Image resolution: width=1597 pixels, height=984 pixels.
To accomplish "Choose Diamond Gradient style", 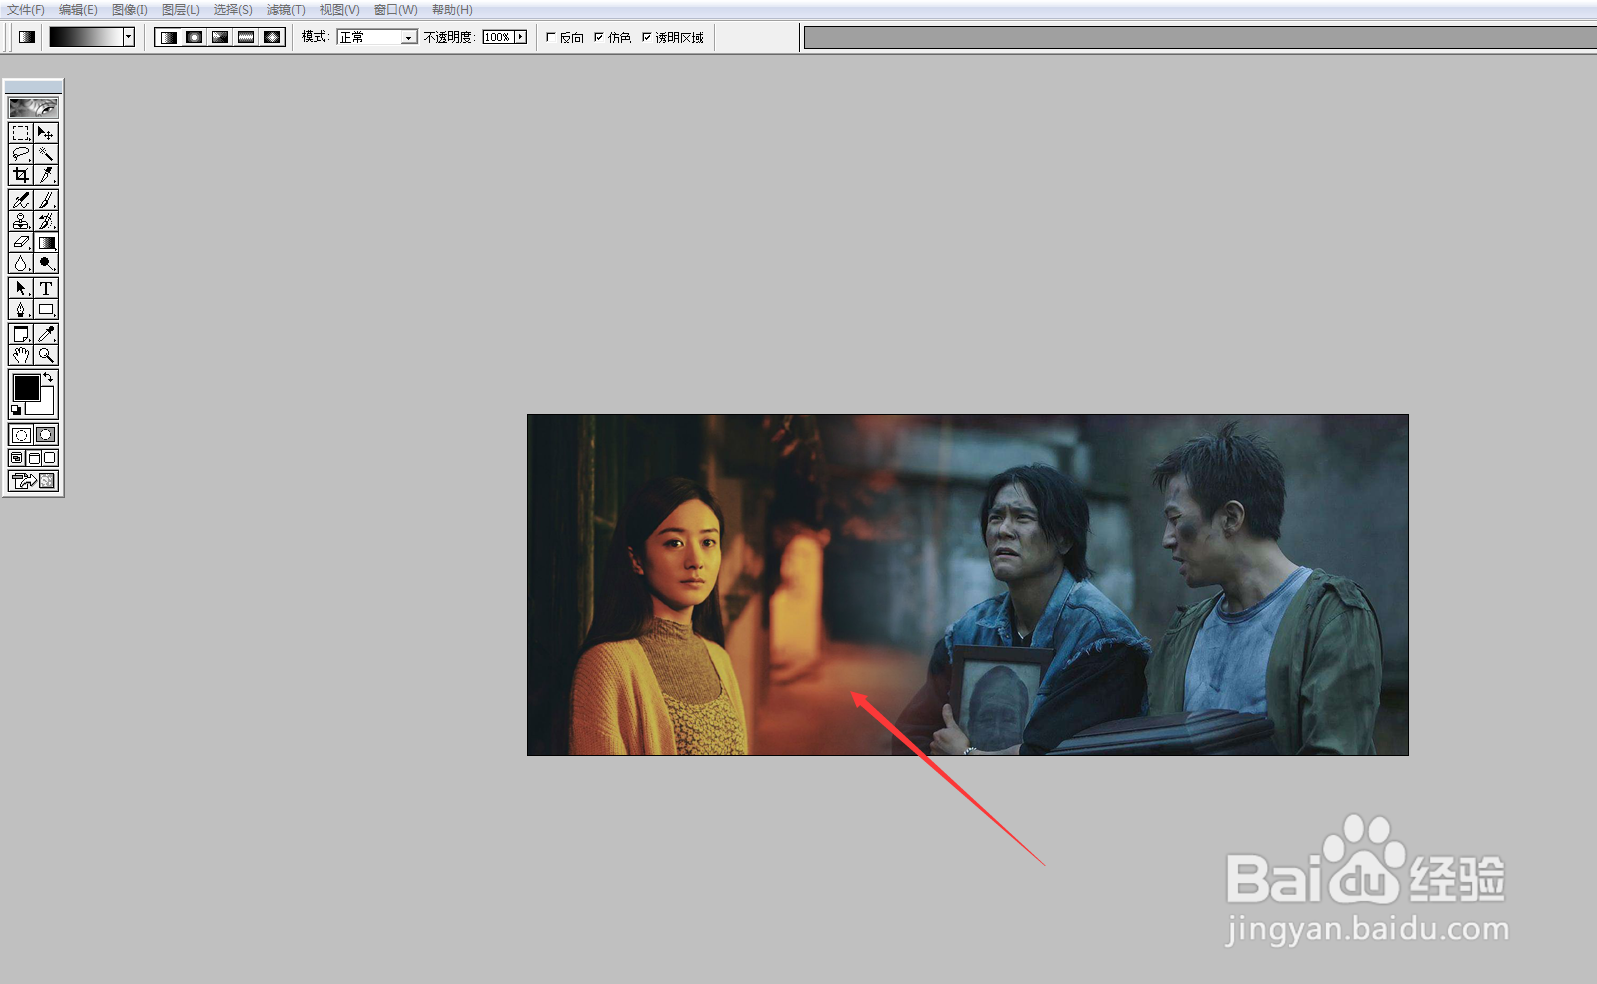I will [272, 37].
